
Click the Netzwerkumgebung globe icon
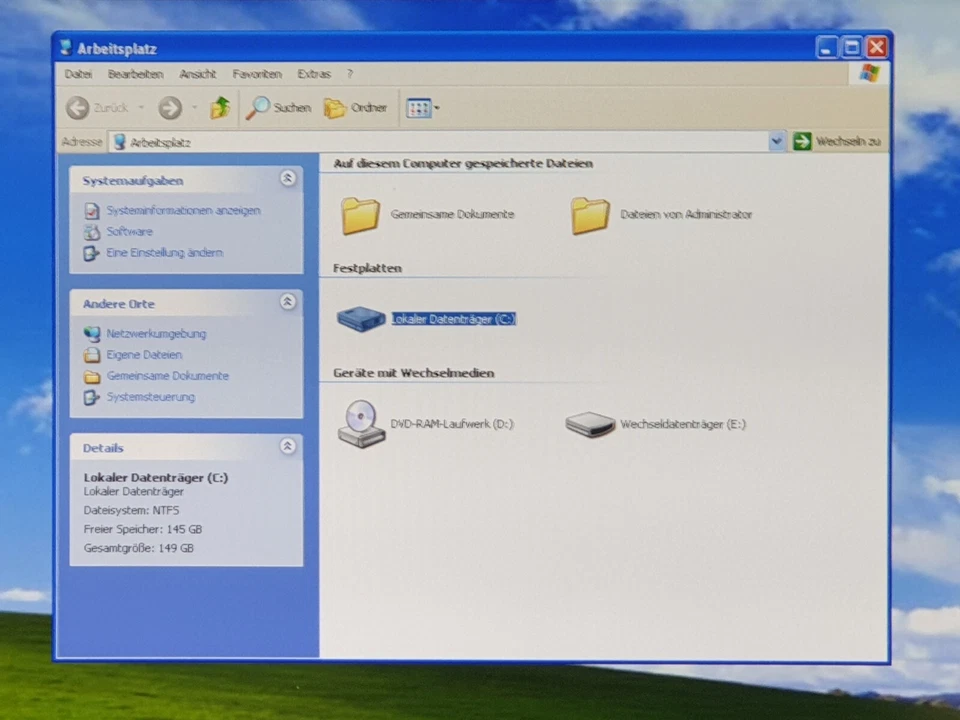click(x=92, y=334)
